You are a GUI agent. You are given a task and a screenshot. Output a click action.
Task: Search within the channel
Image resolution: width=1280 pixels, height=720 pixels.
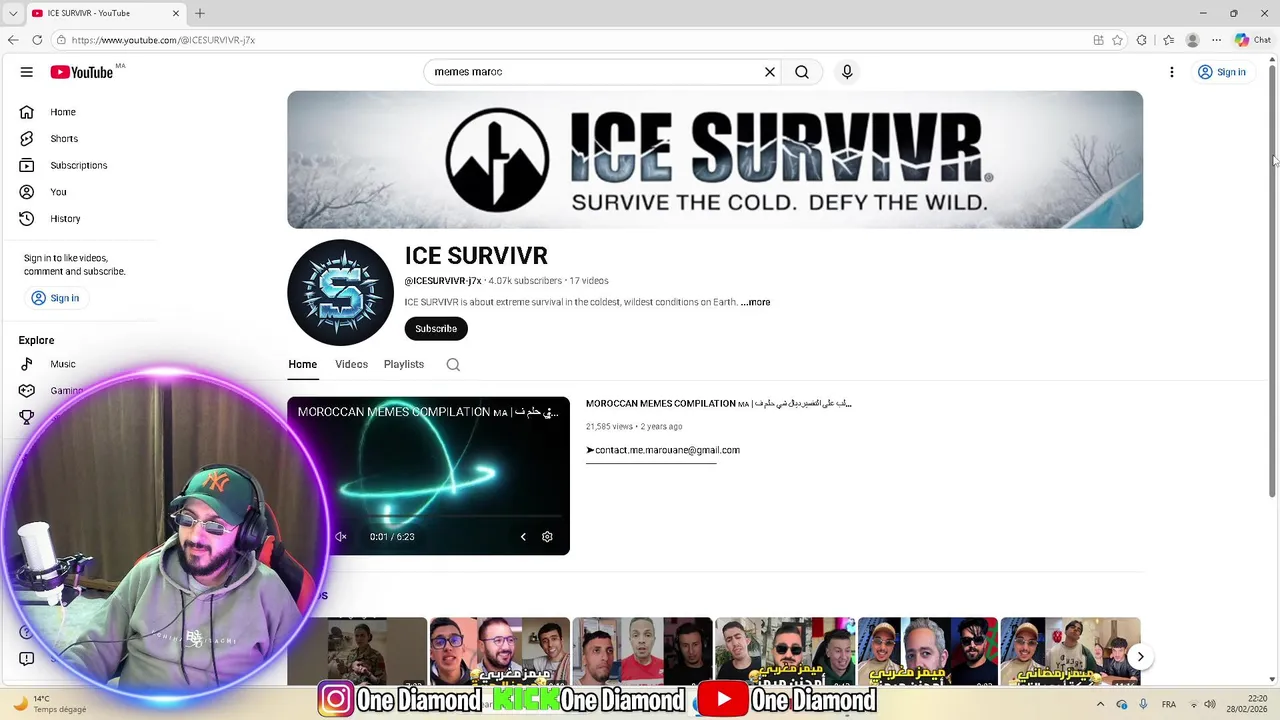pos(453,365)
